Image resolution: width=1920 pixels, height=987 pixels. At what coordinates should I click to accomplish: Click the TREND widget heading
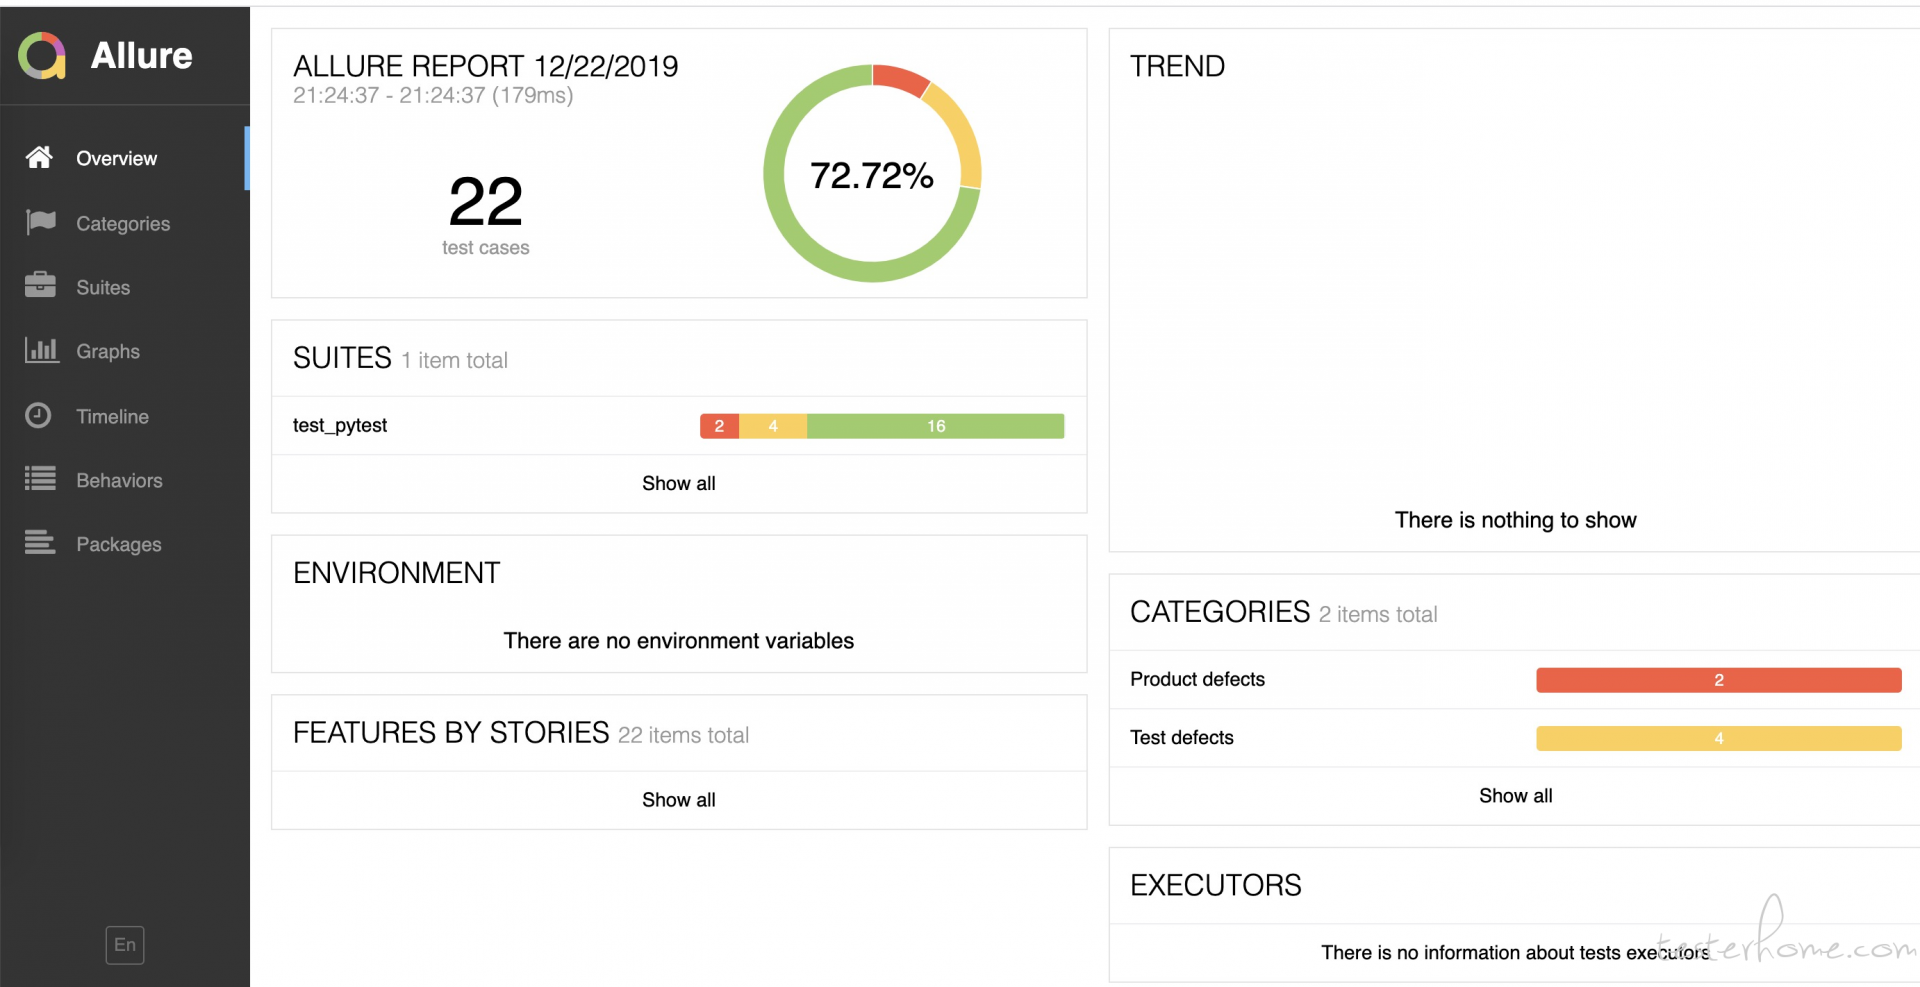[x=1177, y=66]
